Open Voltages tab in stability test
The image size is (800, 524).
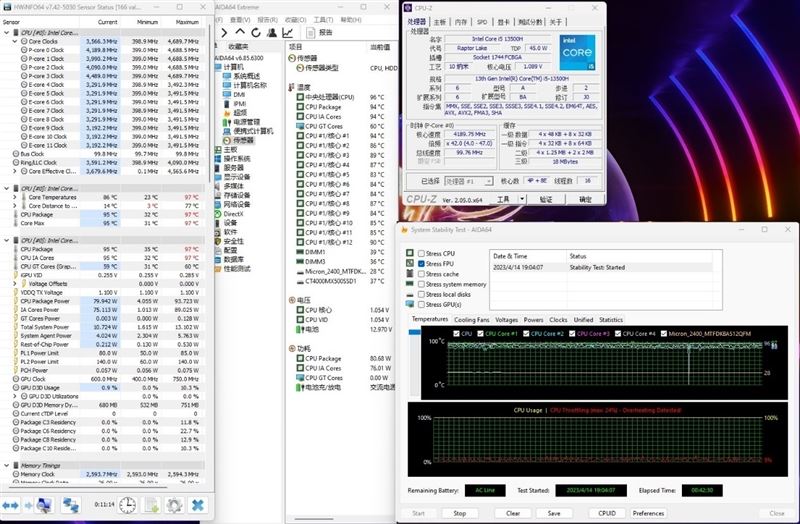(506, 320)
